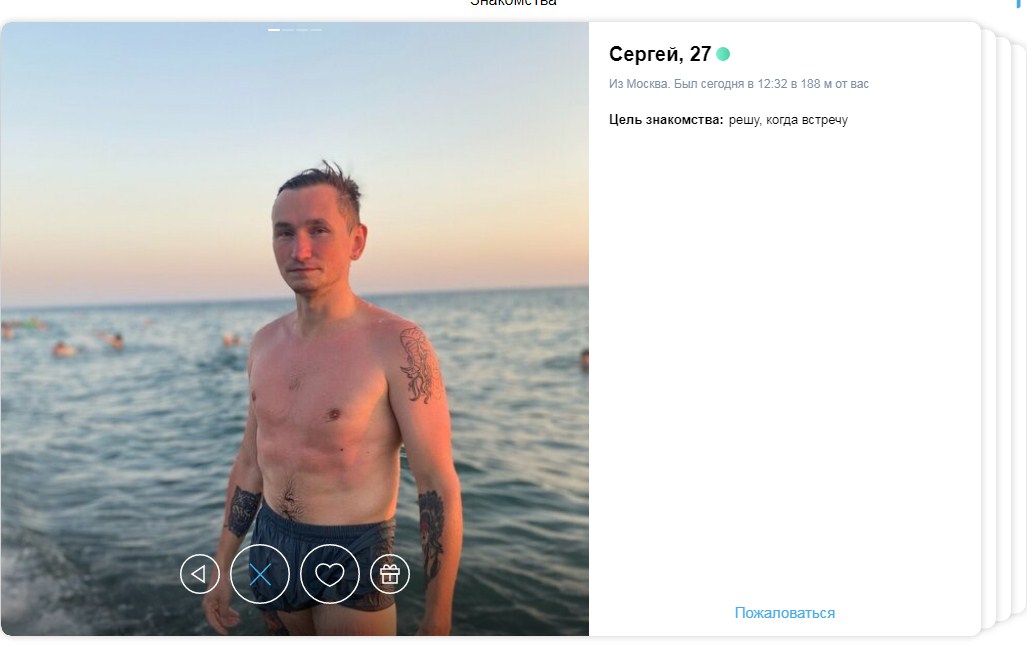Screen dimensions: 1027x648
Task: Click the решу, когда встречу text
Action: click(788, 120)
